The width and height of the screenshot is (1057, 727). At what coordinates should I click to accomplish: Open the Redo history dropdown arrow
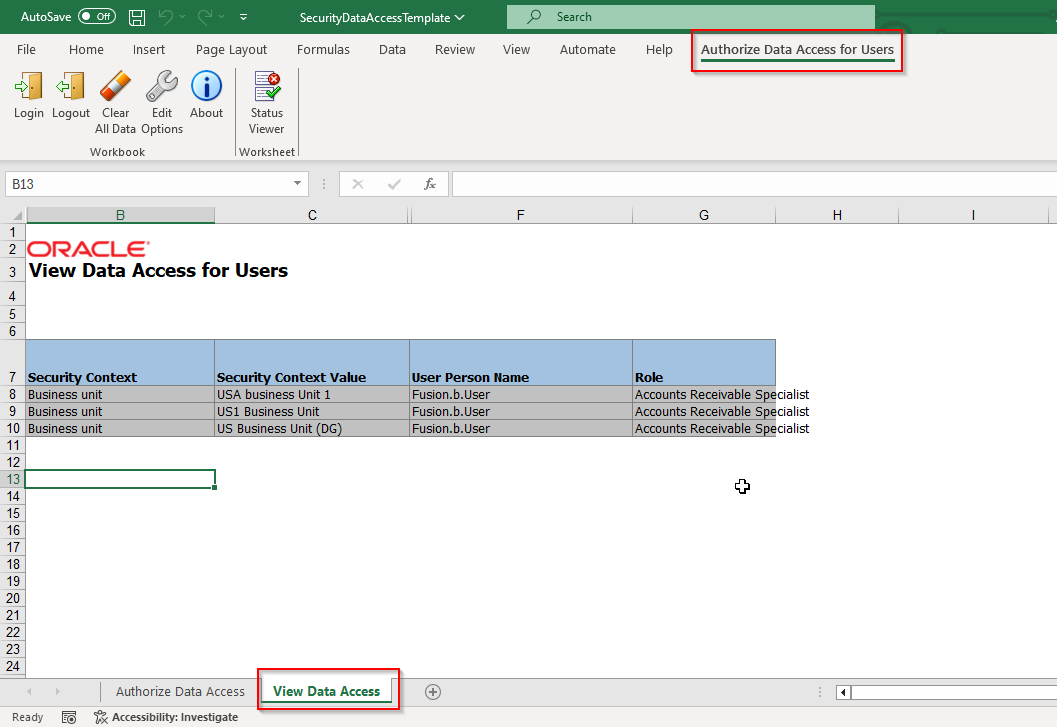[221, 17]
